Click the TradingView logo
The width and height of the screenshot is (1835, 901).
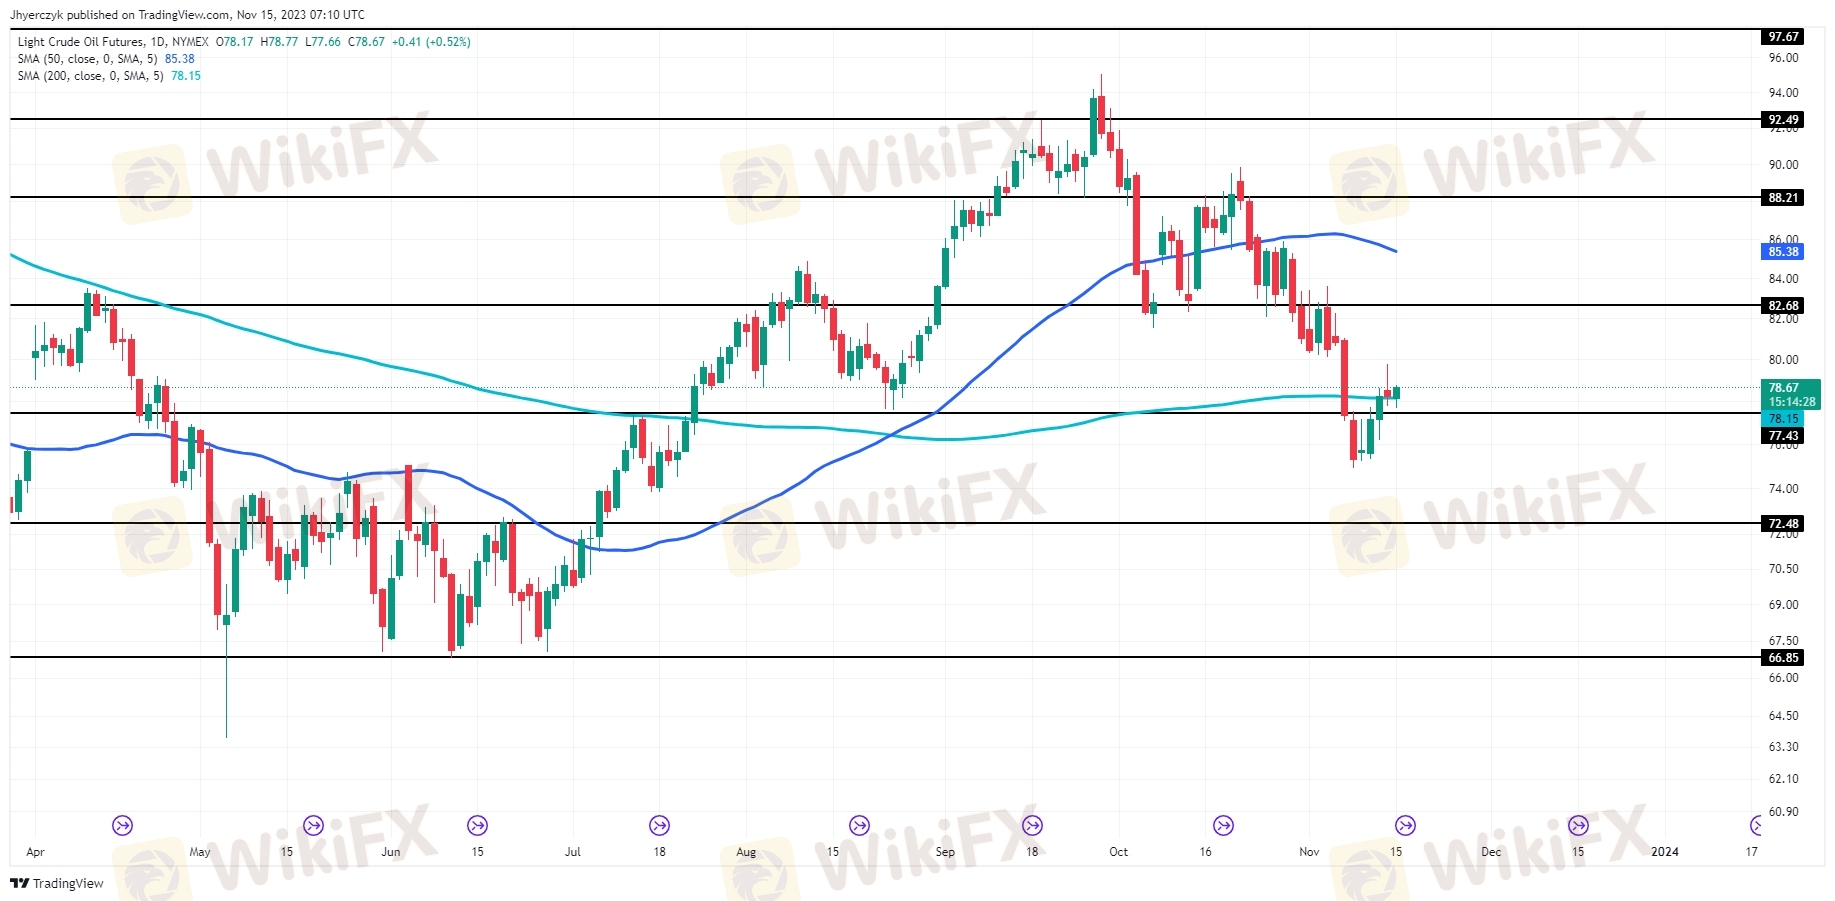tap(57, 883)
